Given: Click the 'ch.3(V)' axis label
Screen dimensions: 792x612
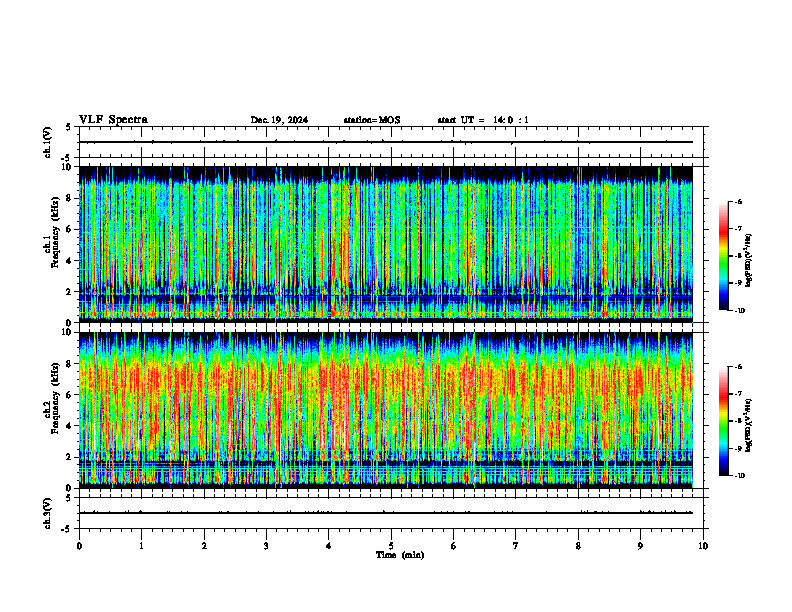Looking at the screenshot, I should (47, 514).
